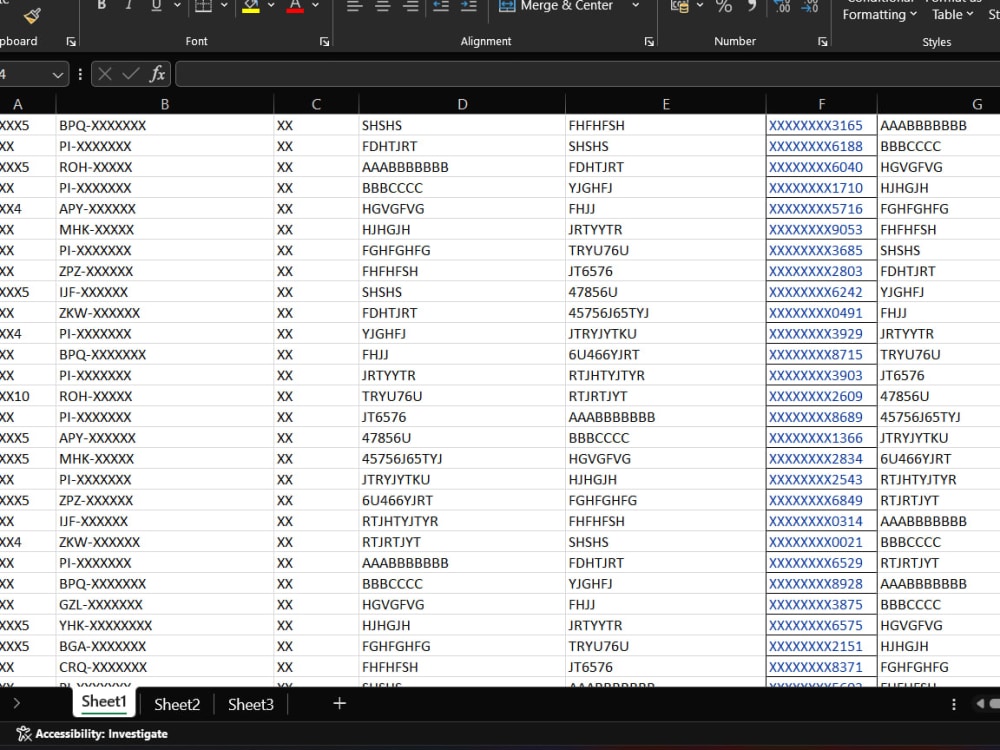Open the Font Color dropdown arrow
The width and height of the screenshot is (1000, 750).
(315, 6)
